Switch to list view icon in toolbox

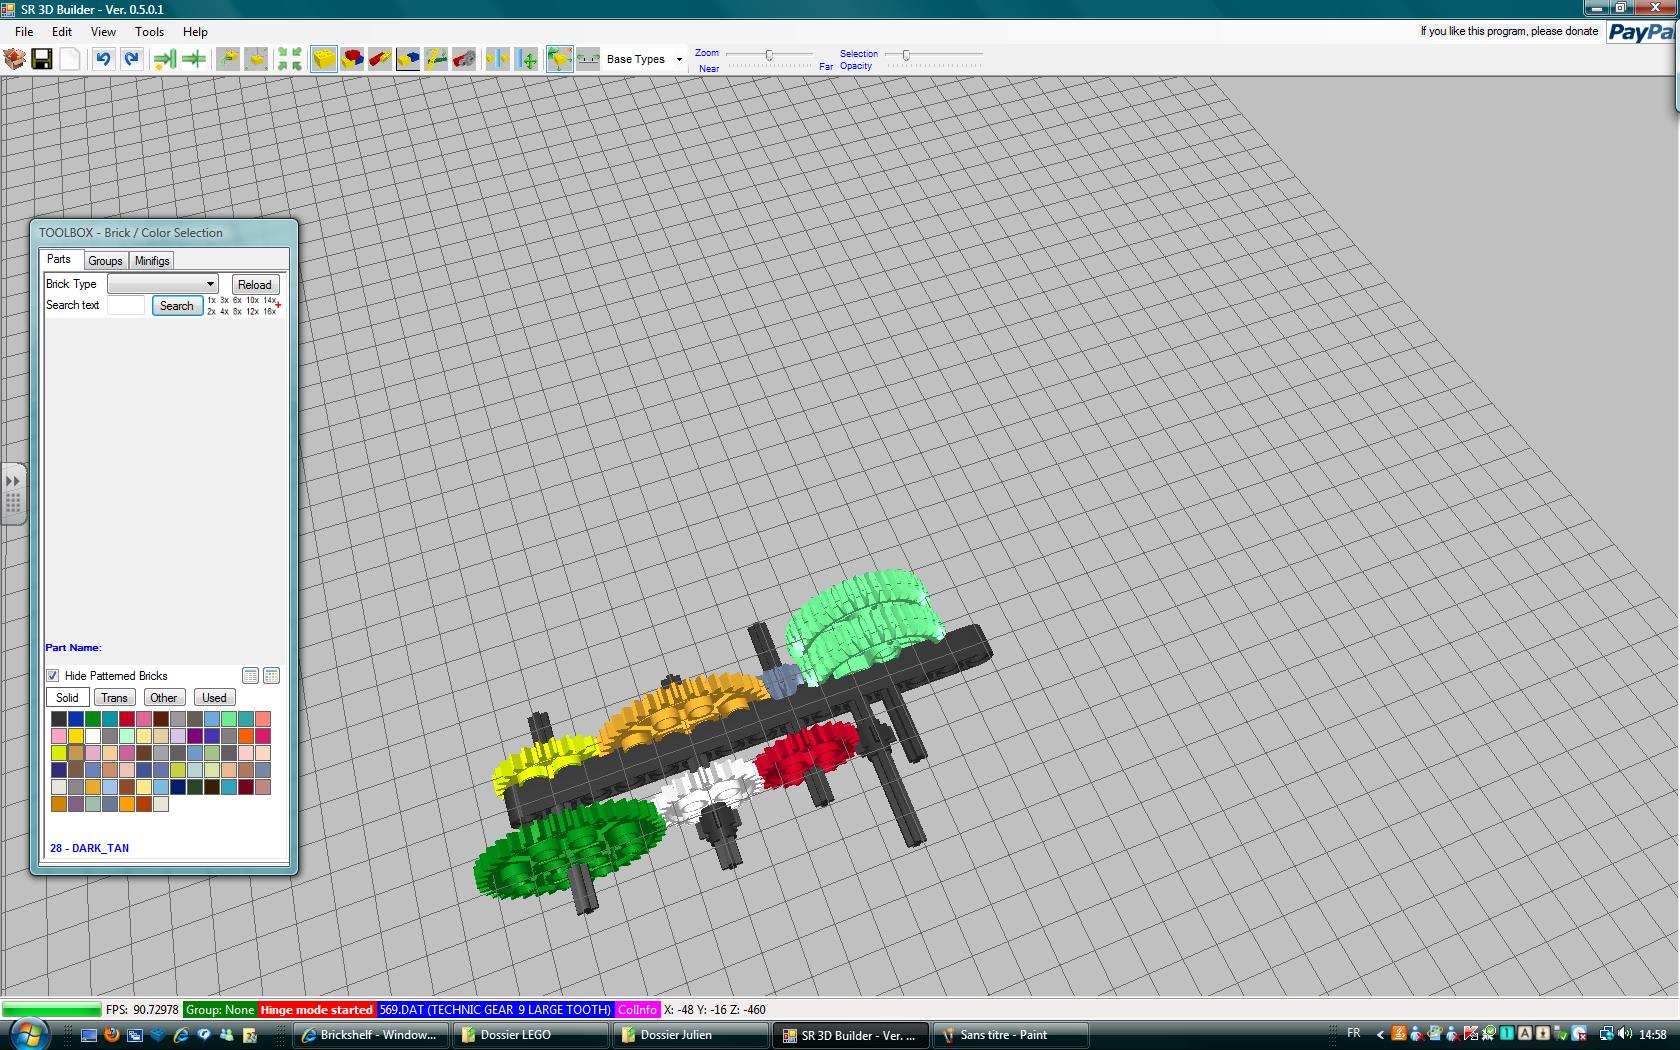coord(251,676)
